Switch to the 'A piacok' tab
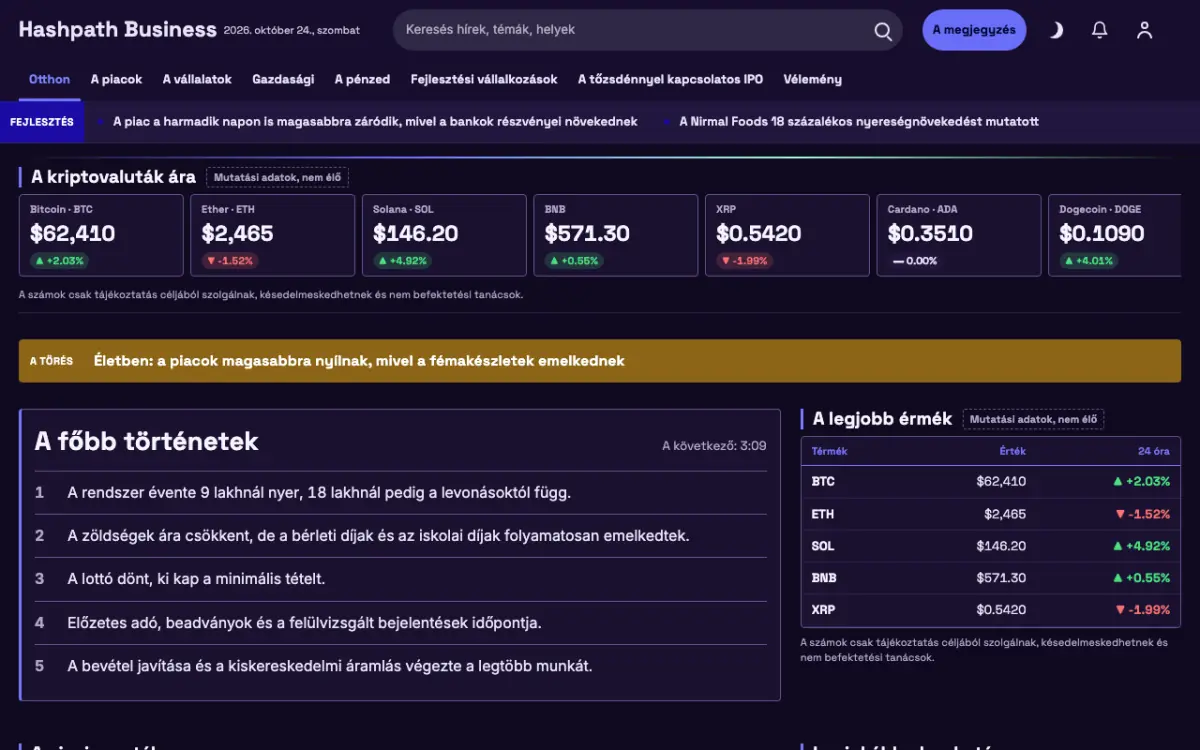Image resolution: width=1200 pixels, height=750 pixels. pyautogui.click(x=116, y=79)
